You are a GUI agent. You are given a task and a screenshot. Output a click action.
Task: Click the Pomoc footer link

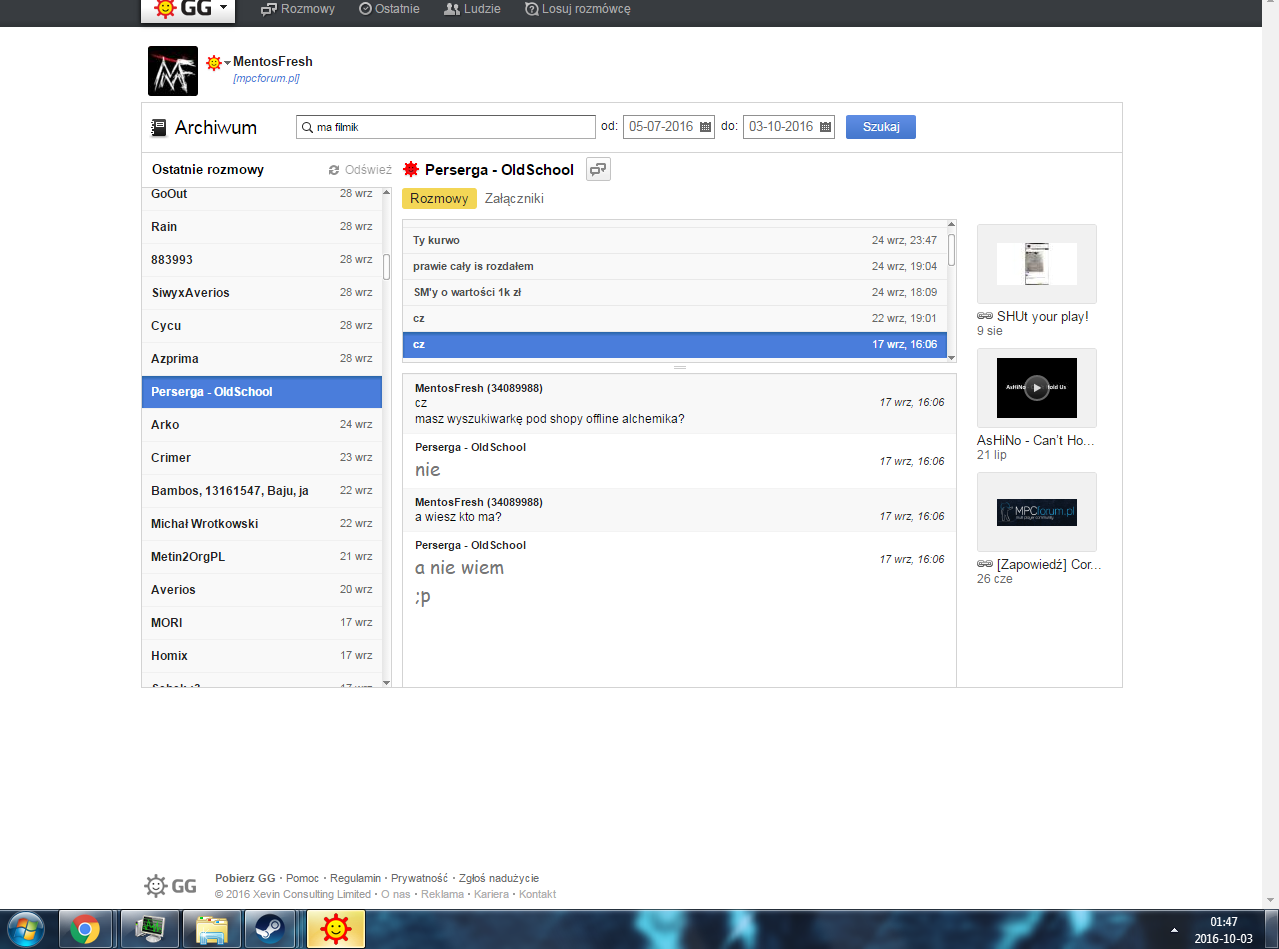pyautogui.click(x=302, y=879)
